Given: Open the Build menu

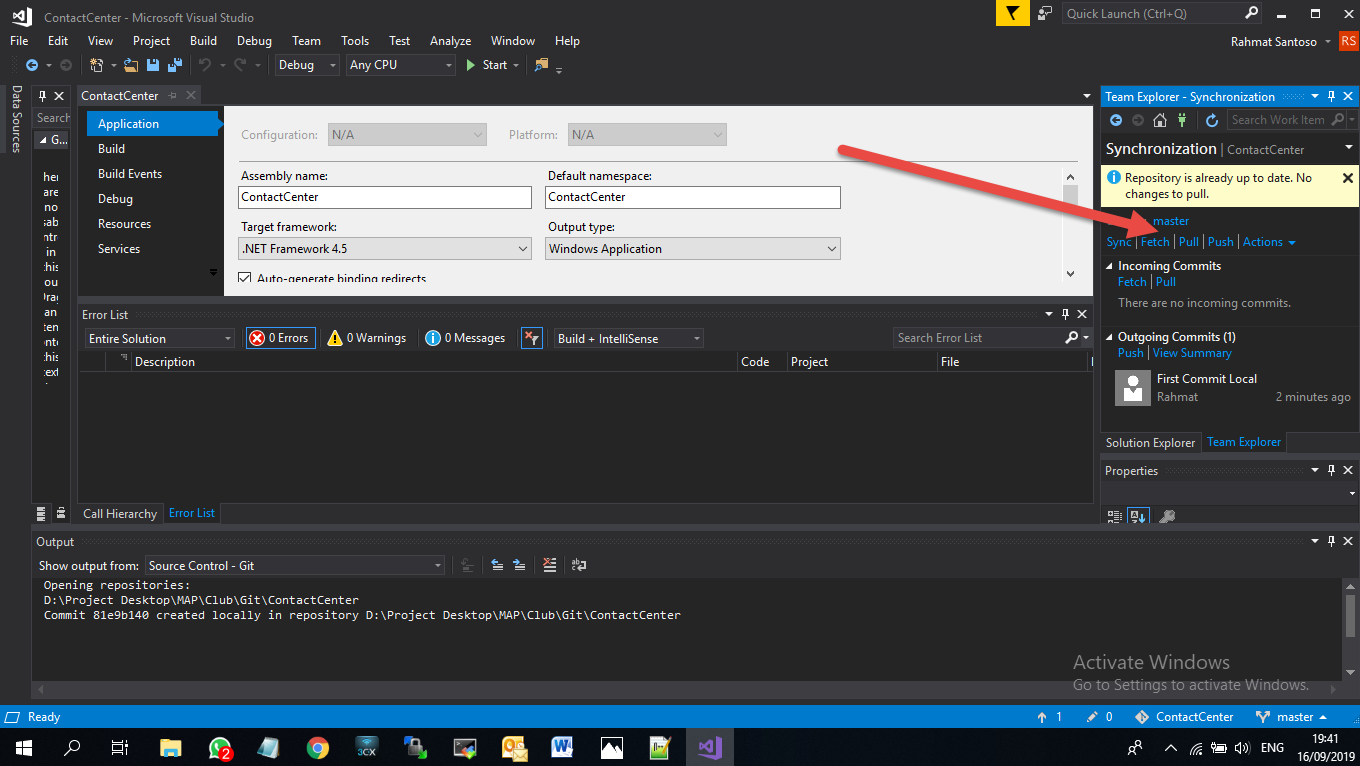Looking at the screenshot, I should coord(203,41).
